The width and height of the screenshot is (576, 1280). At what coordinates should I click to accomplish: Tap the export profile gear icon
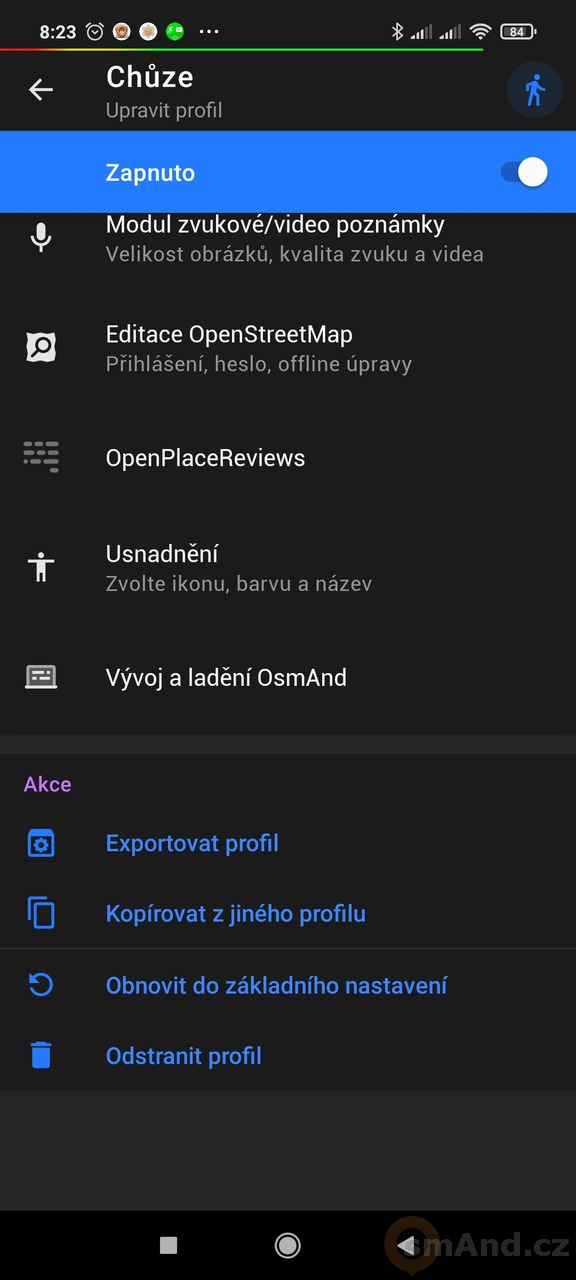click(41, 843)
